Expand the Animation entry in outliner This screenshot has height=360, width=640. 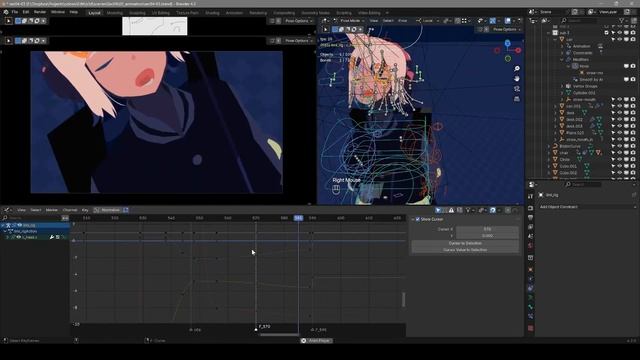click(562, 46)
